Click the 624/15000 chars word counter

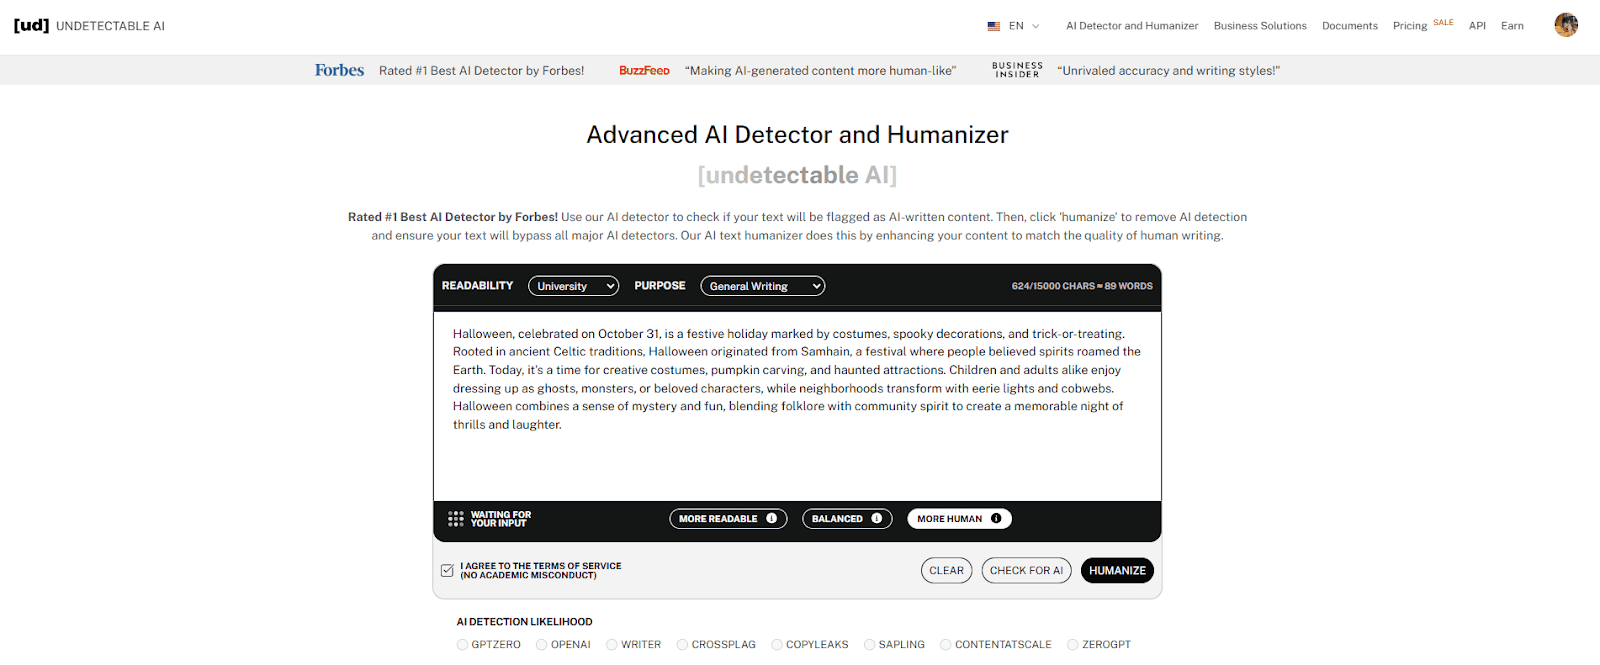pos(1082,286)
